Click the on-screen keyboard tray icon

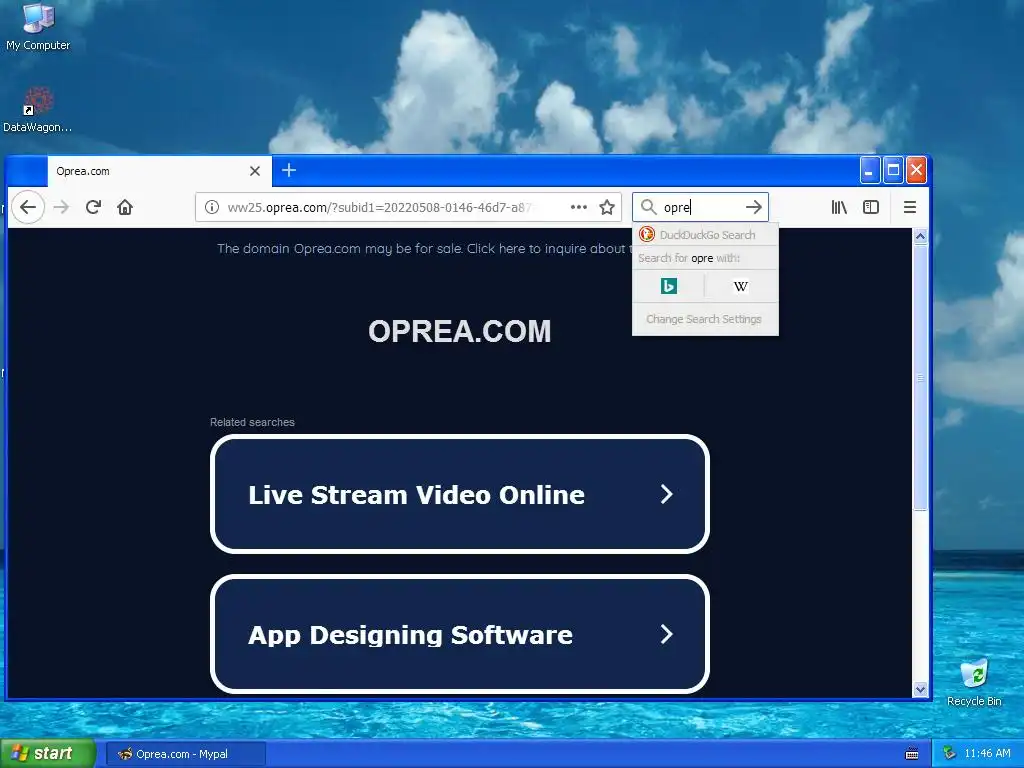912,754
